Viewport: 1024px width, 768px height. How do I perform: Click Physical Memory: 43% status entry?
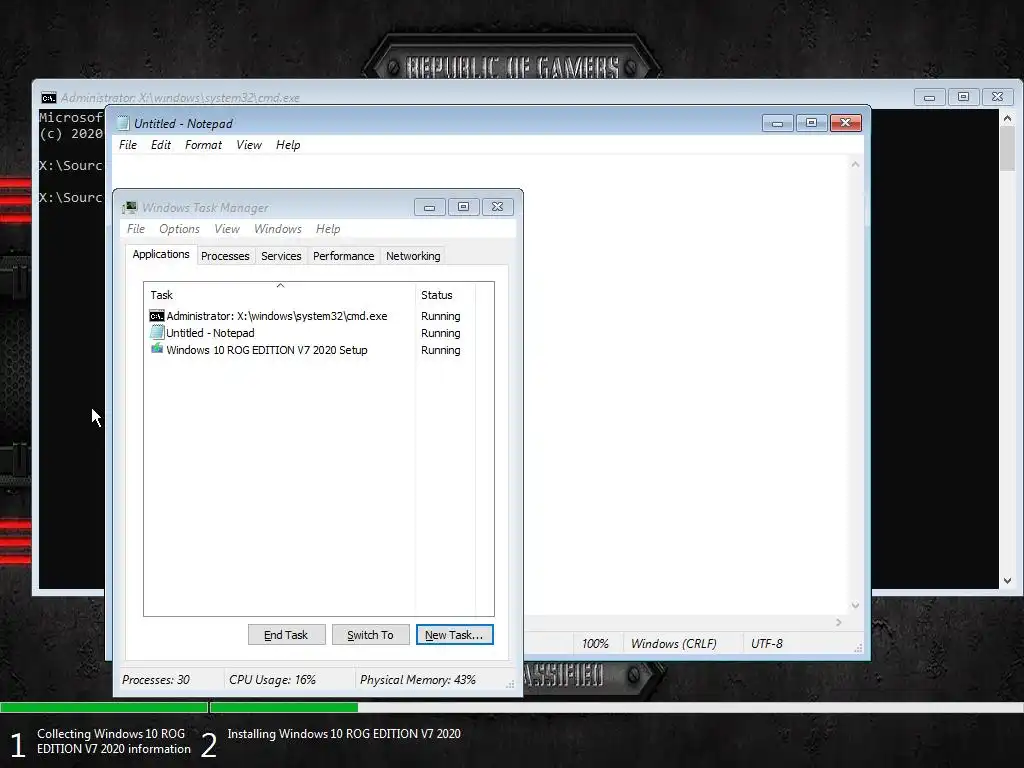[418, 680]
